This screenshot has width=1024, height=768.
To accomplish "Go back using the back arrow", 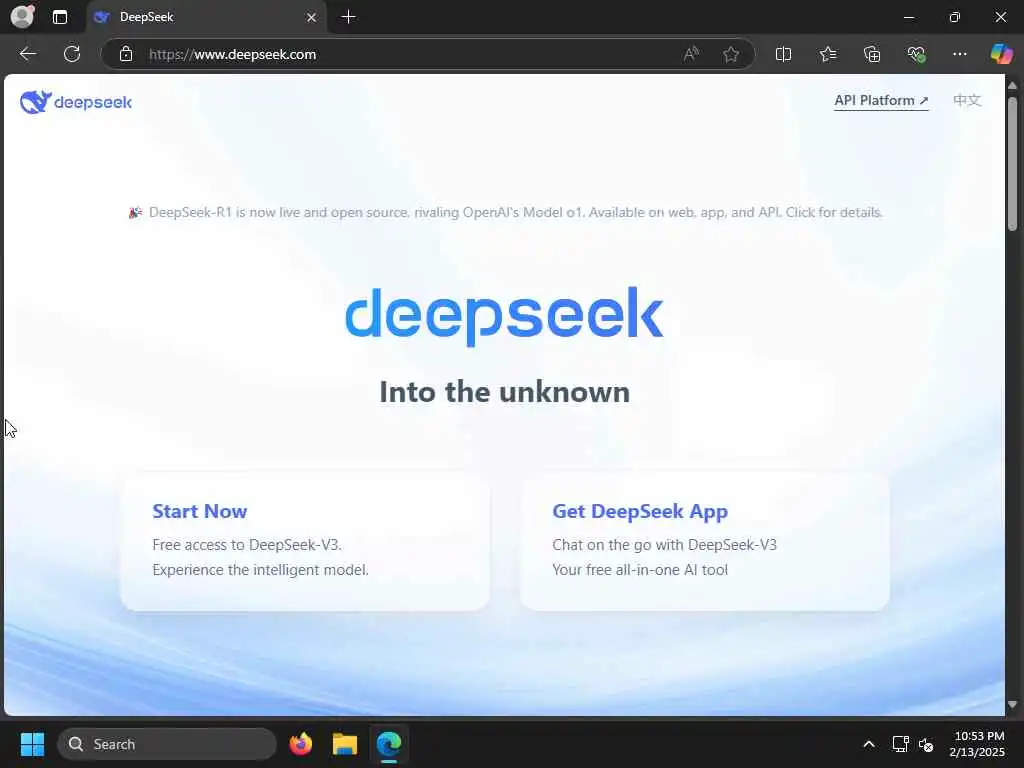I will point(27,54).
